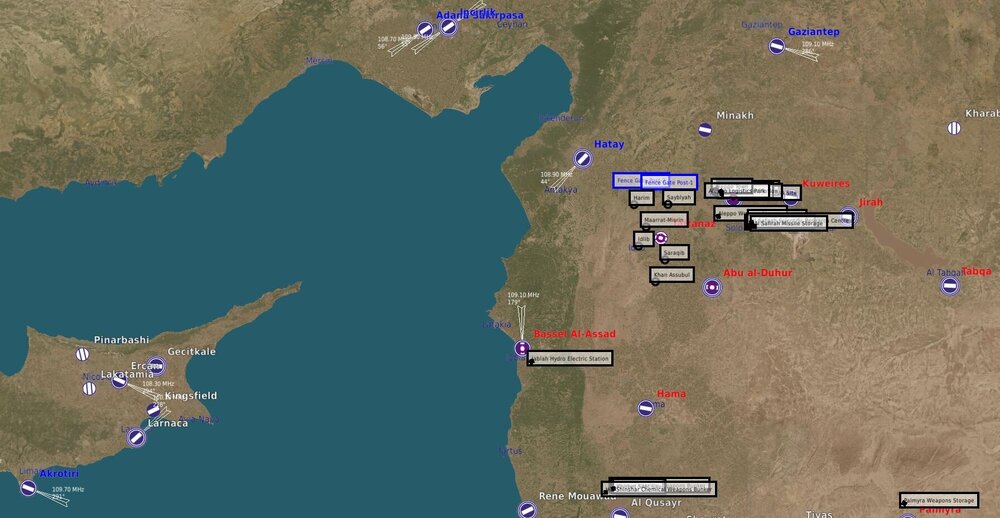Select the red Kuweires airbase name
Image resolution: width=1000 pixels, height=518 pixels.
[826, 184]
